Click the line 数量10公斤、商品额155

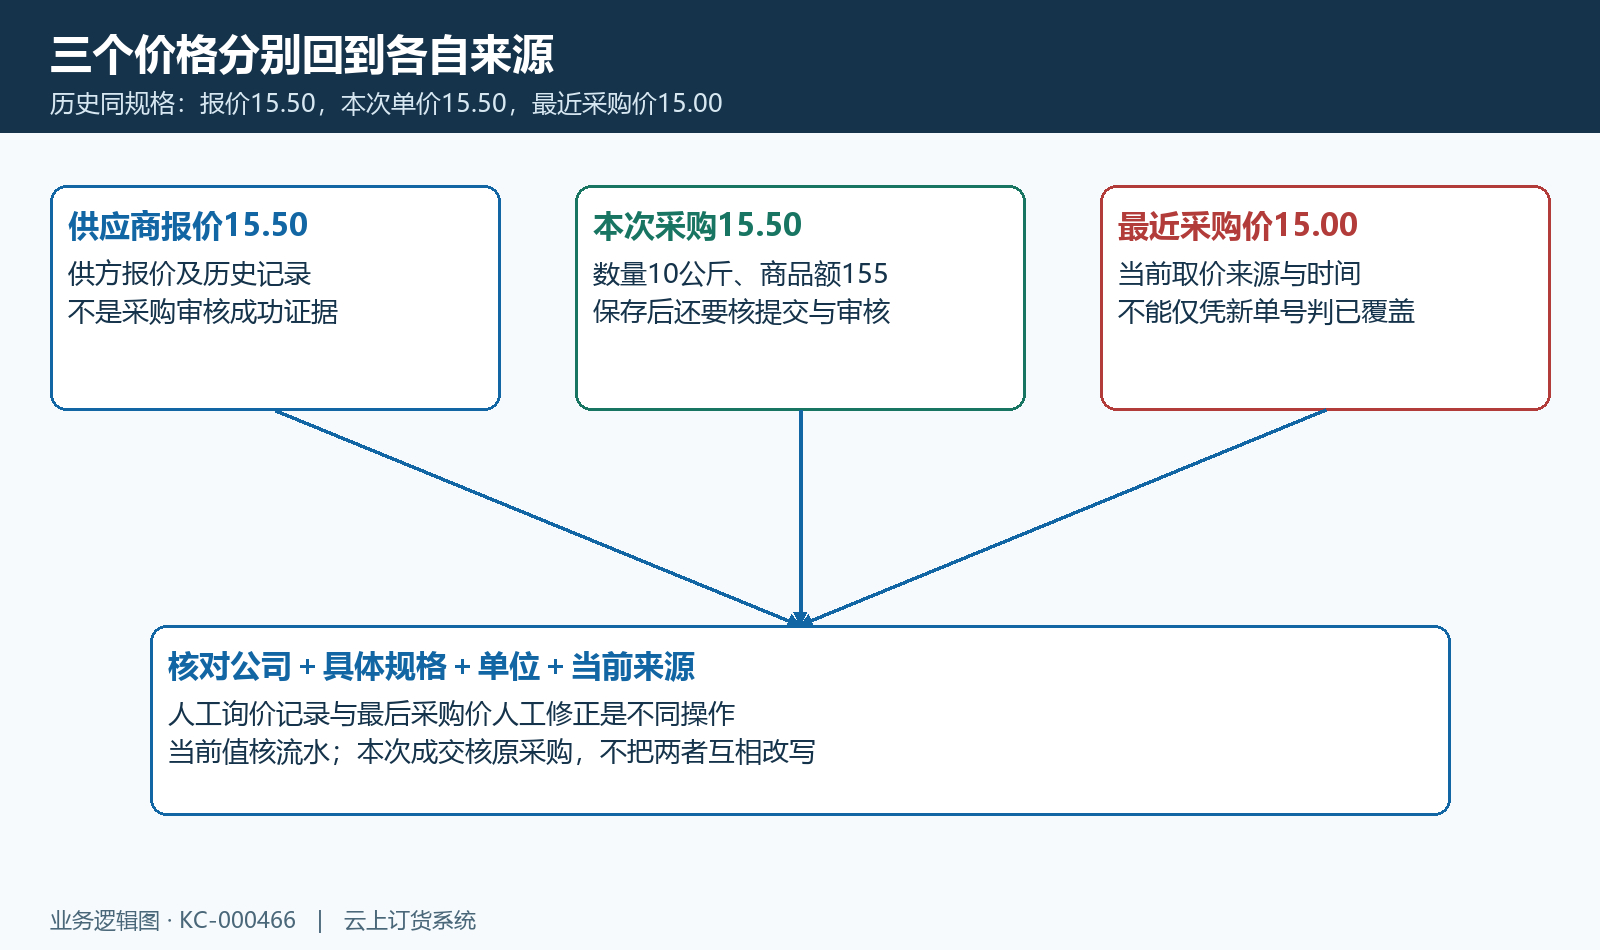click(740, 274)
